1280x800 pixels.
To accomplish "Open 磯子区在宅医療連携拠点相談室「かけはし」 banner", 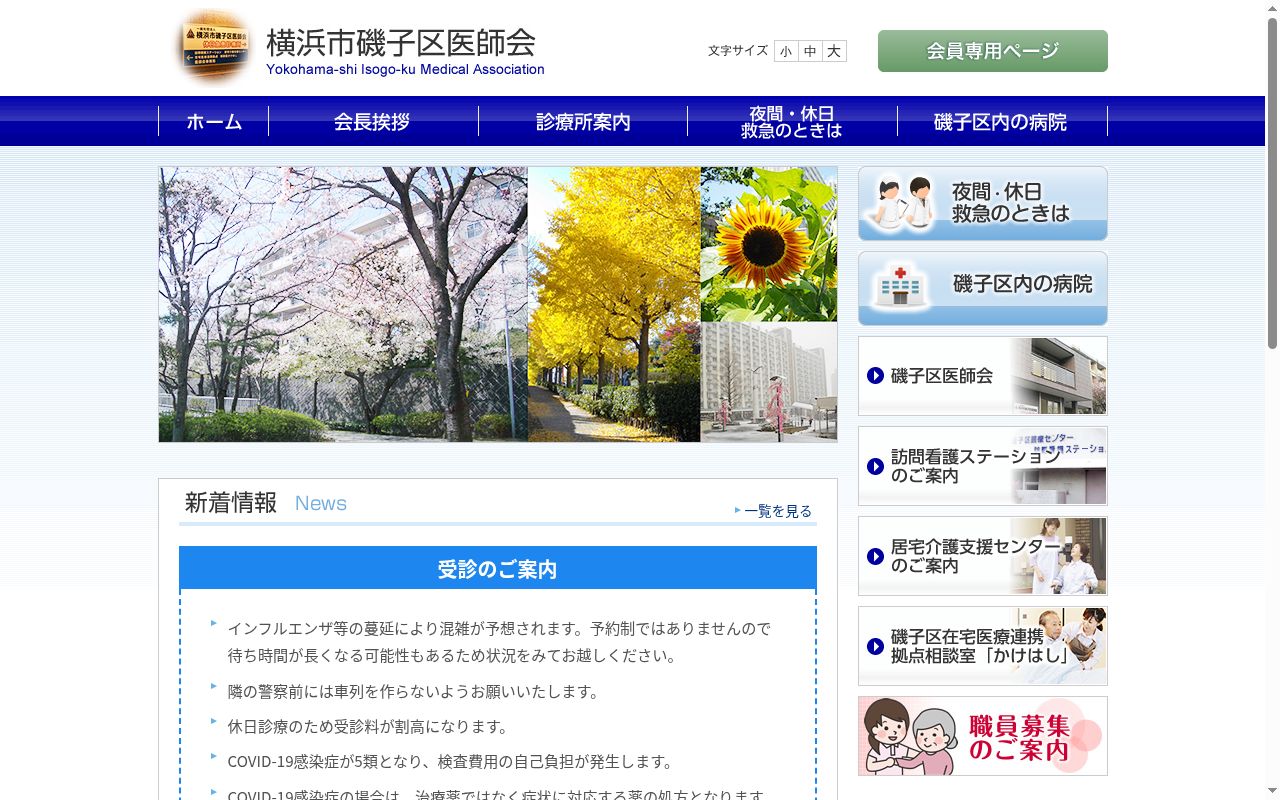I will [x=983, y=646].
